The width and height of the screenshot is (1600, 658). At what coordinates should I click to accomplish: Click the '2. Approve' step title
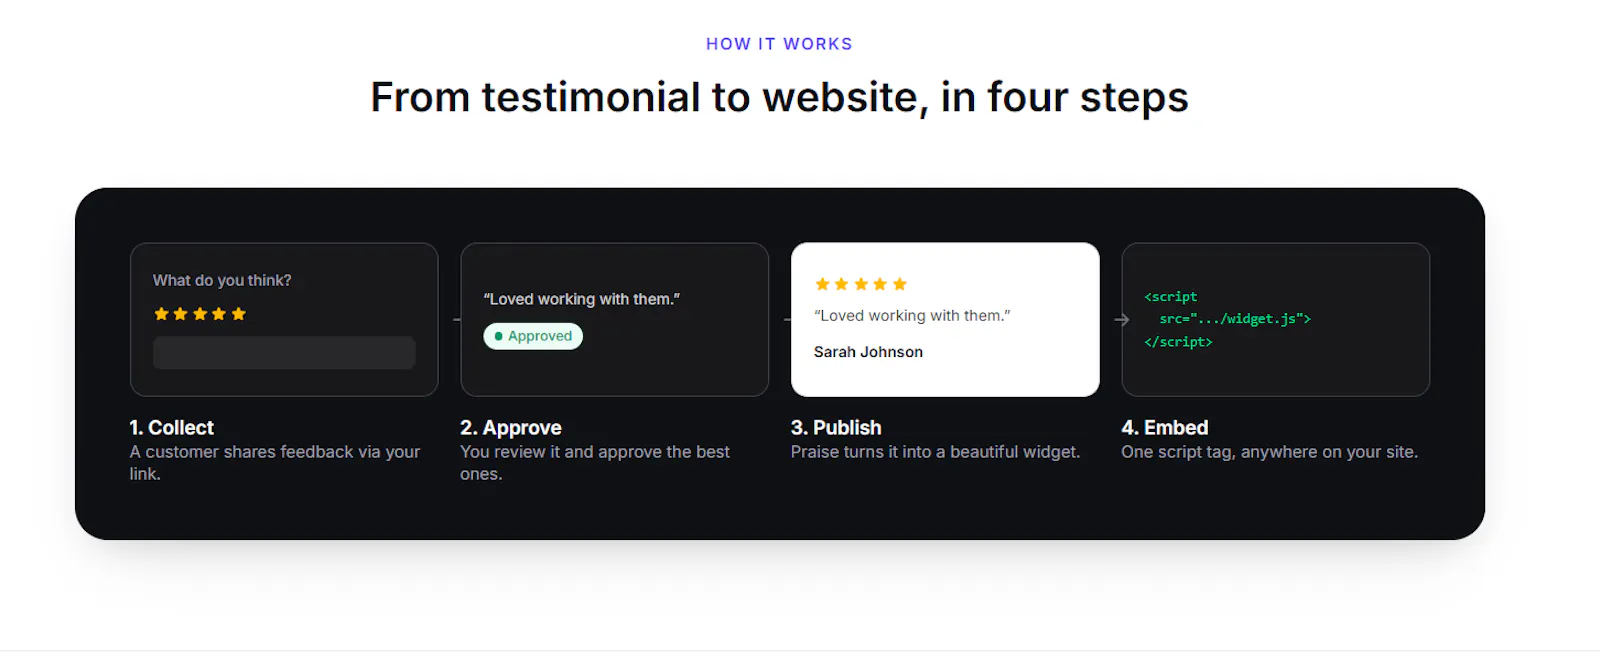click(x=511, y=427)
